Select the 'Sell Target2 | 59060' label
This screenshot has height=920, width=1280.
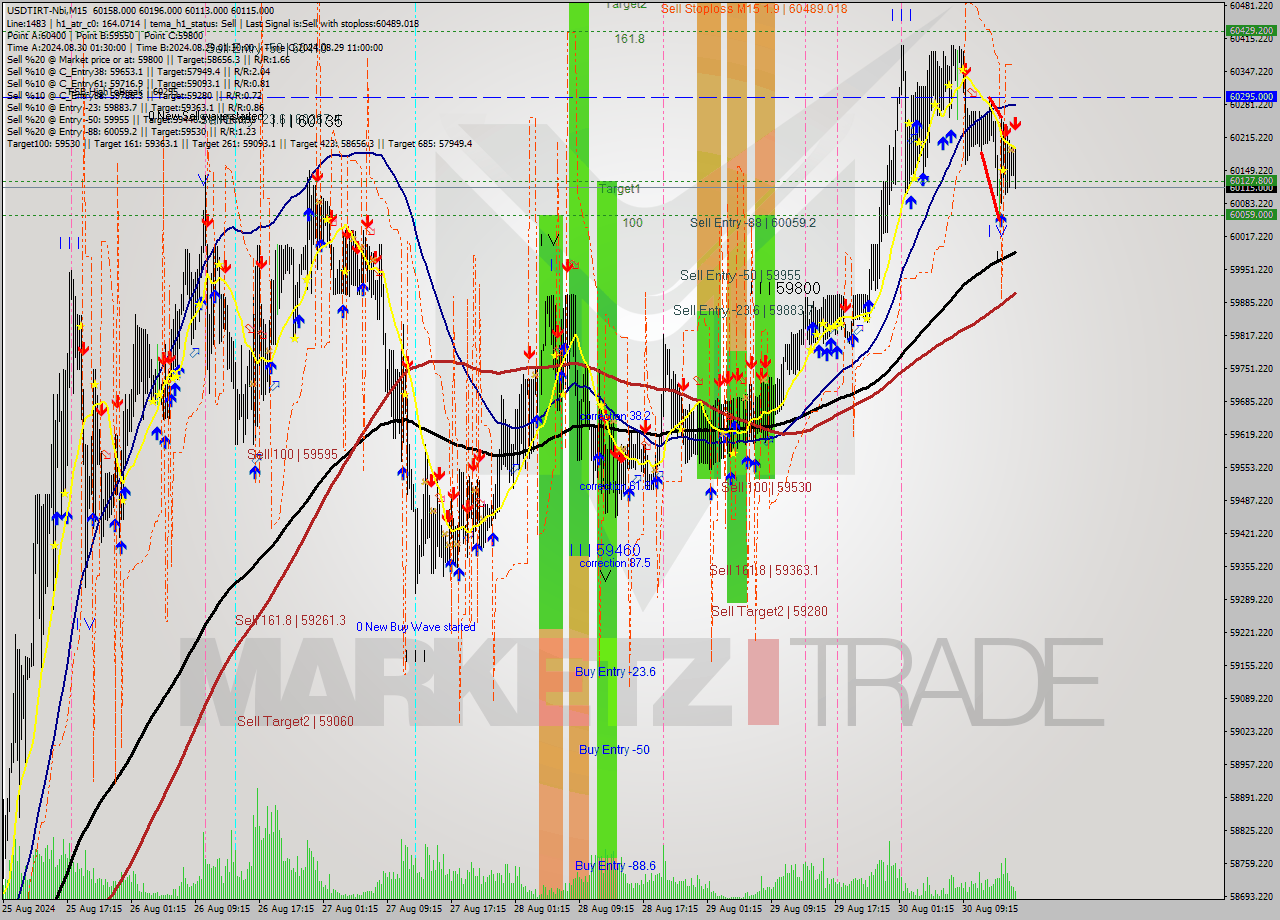pyautogui.click(x=295, y=721)
